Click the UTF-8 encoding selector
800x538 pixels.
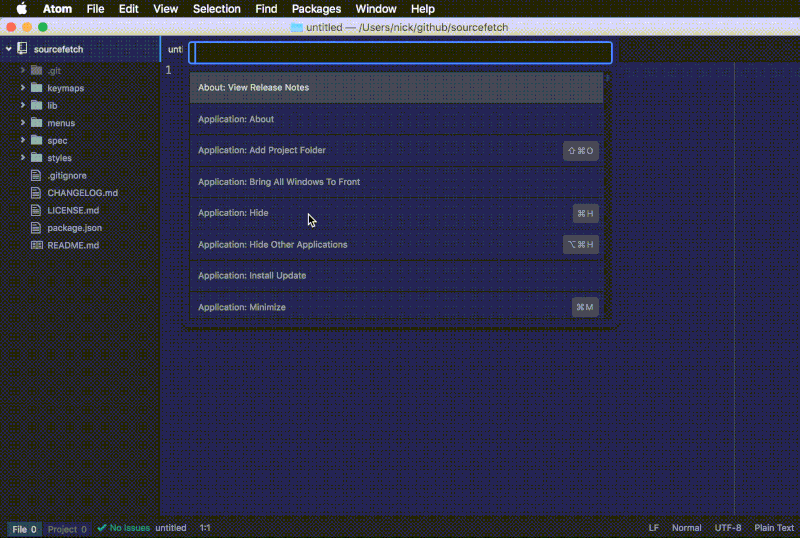pyautogui.click(x=727, y=528)
